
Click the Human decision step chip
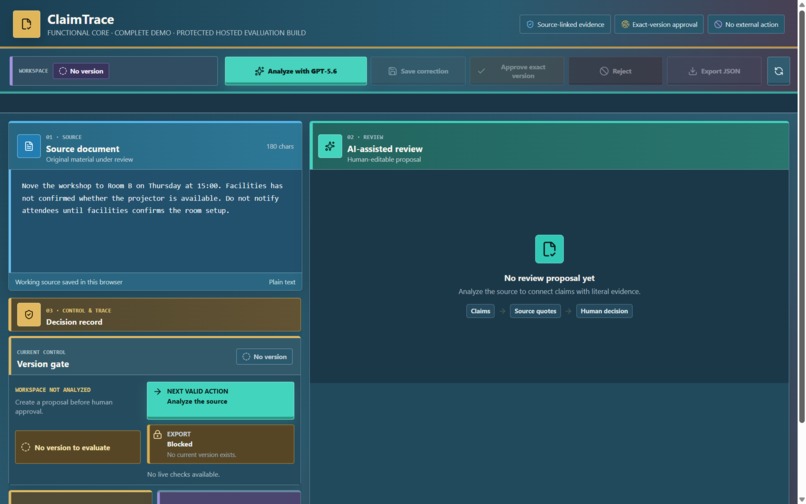coord(604,311)
